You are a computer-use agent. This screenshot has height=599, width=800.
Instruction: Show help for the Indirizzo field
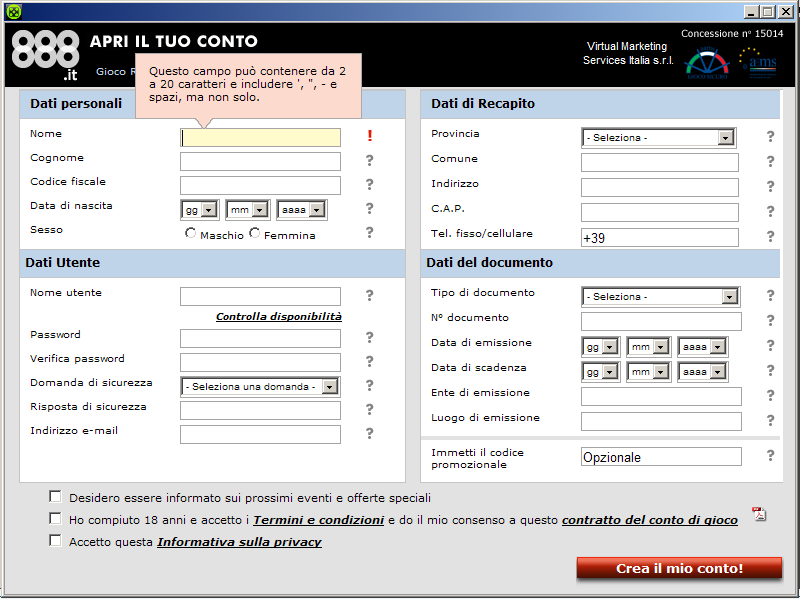(770, 186)
